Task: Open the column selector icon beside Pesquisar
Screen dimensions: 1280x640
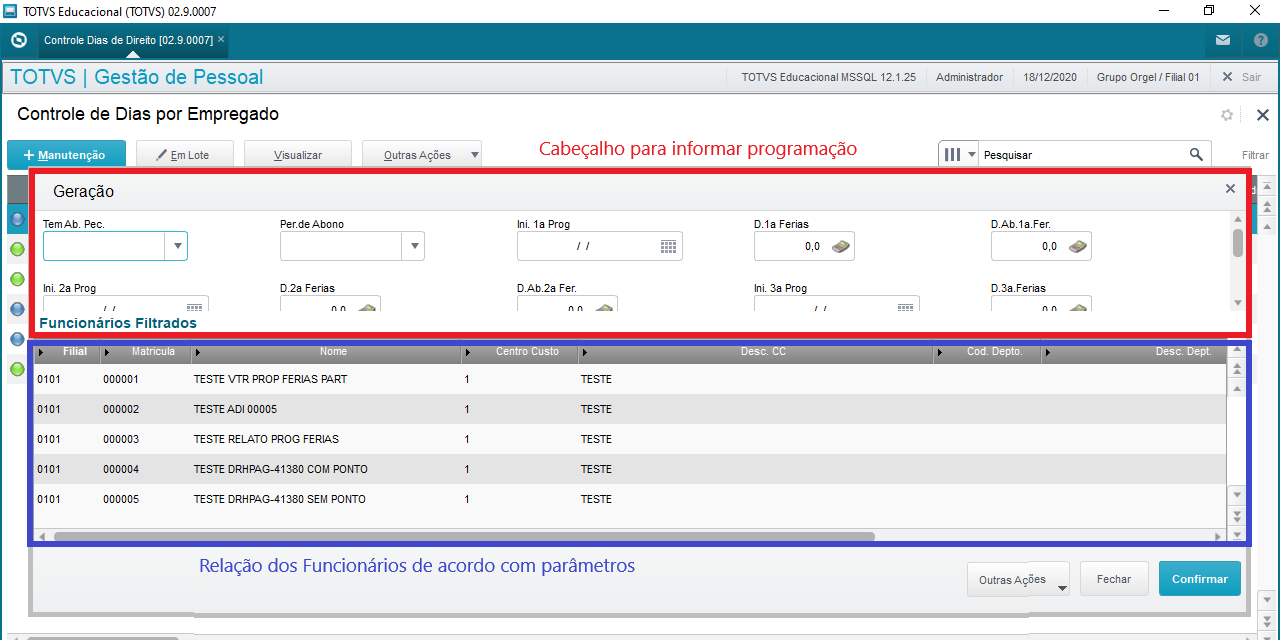Action: tap(959, 155)
